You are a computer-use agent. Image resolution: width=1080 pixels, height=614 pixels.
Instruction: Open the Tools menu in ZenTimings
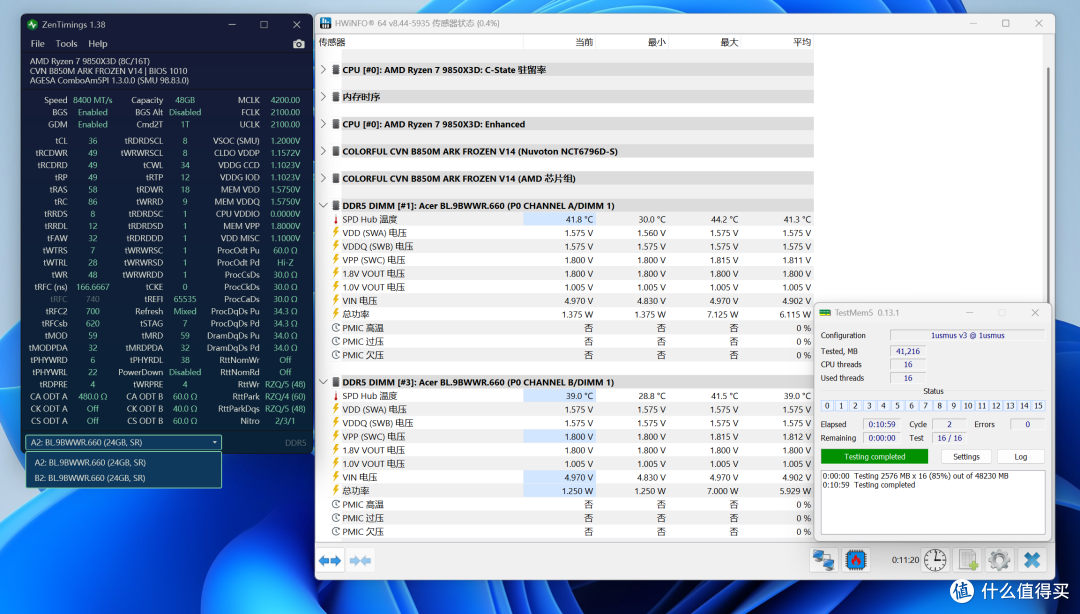coord(66,43)
